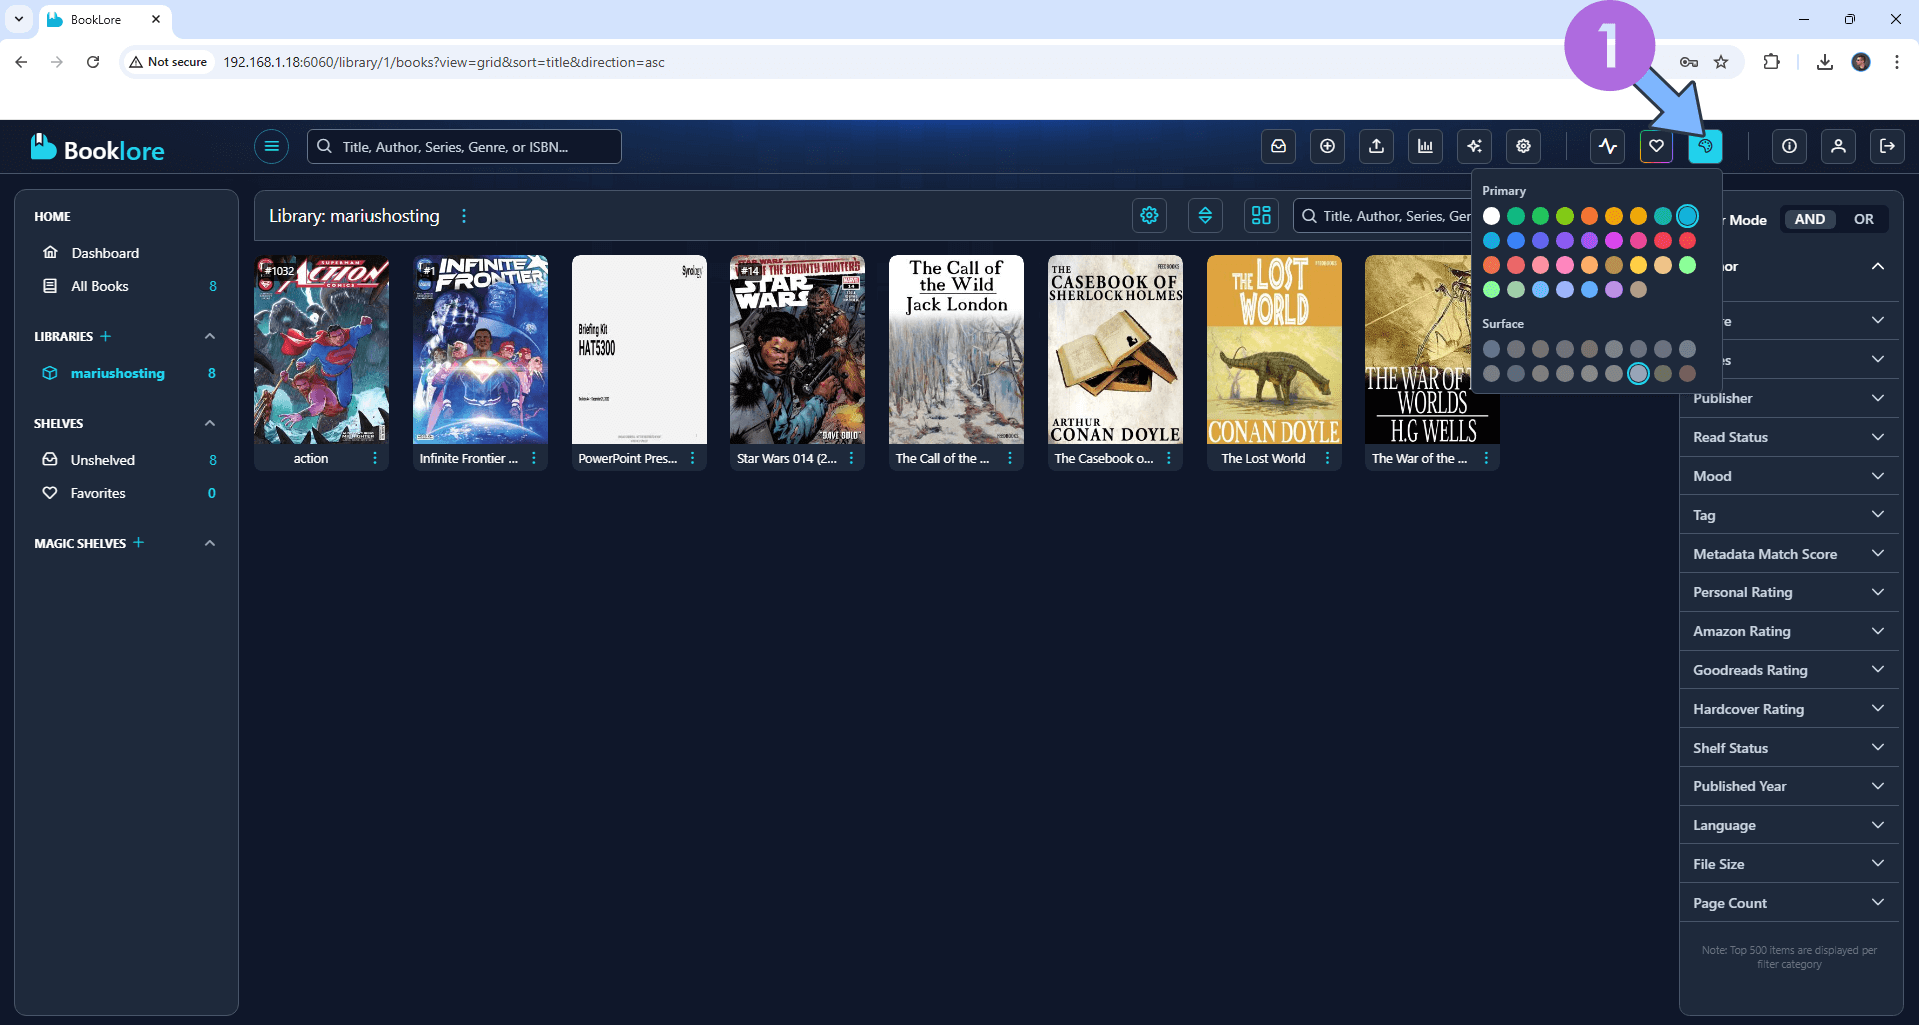The width and height of the screenshot is (1919, 1025).
Task: Expand the Published Year filter section
Action: click(1789, 786)
